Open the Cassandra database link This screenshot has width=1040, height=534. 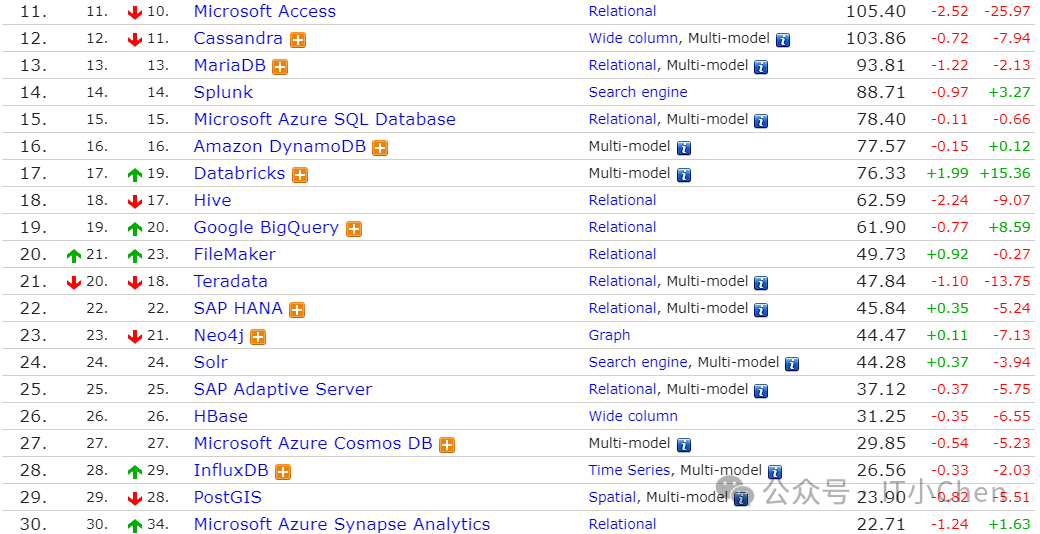click(x=238, y=38)
